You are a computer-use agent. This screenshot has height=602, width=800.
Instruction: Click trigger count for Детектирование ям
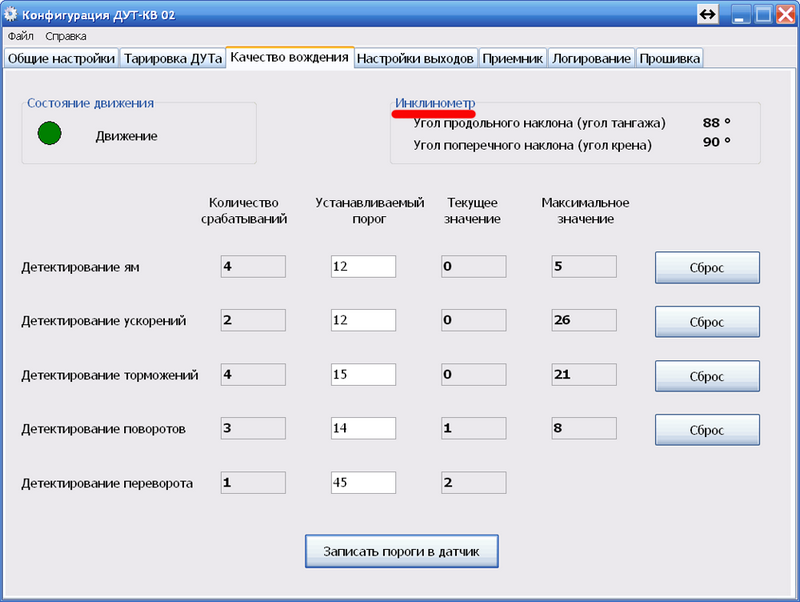point(253,266)
